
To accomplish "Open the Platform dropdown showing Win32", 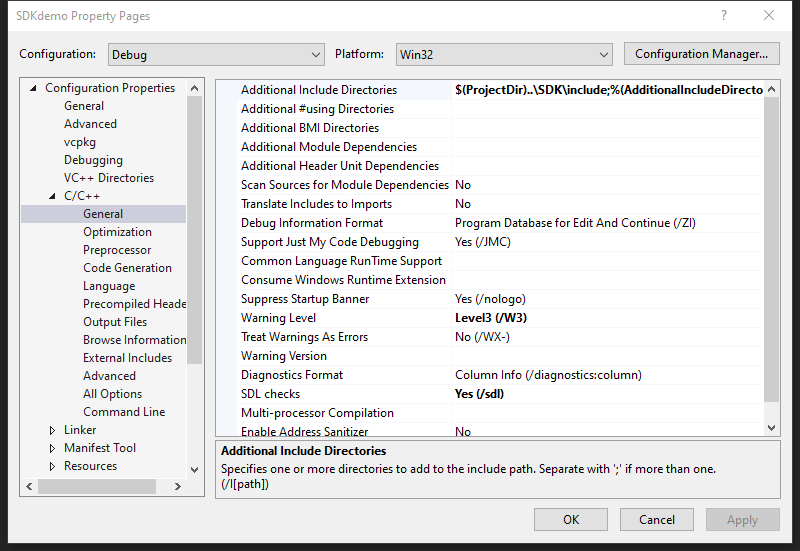I will coord(502,54).
